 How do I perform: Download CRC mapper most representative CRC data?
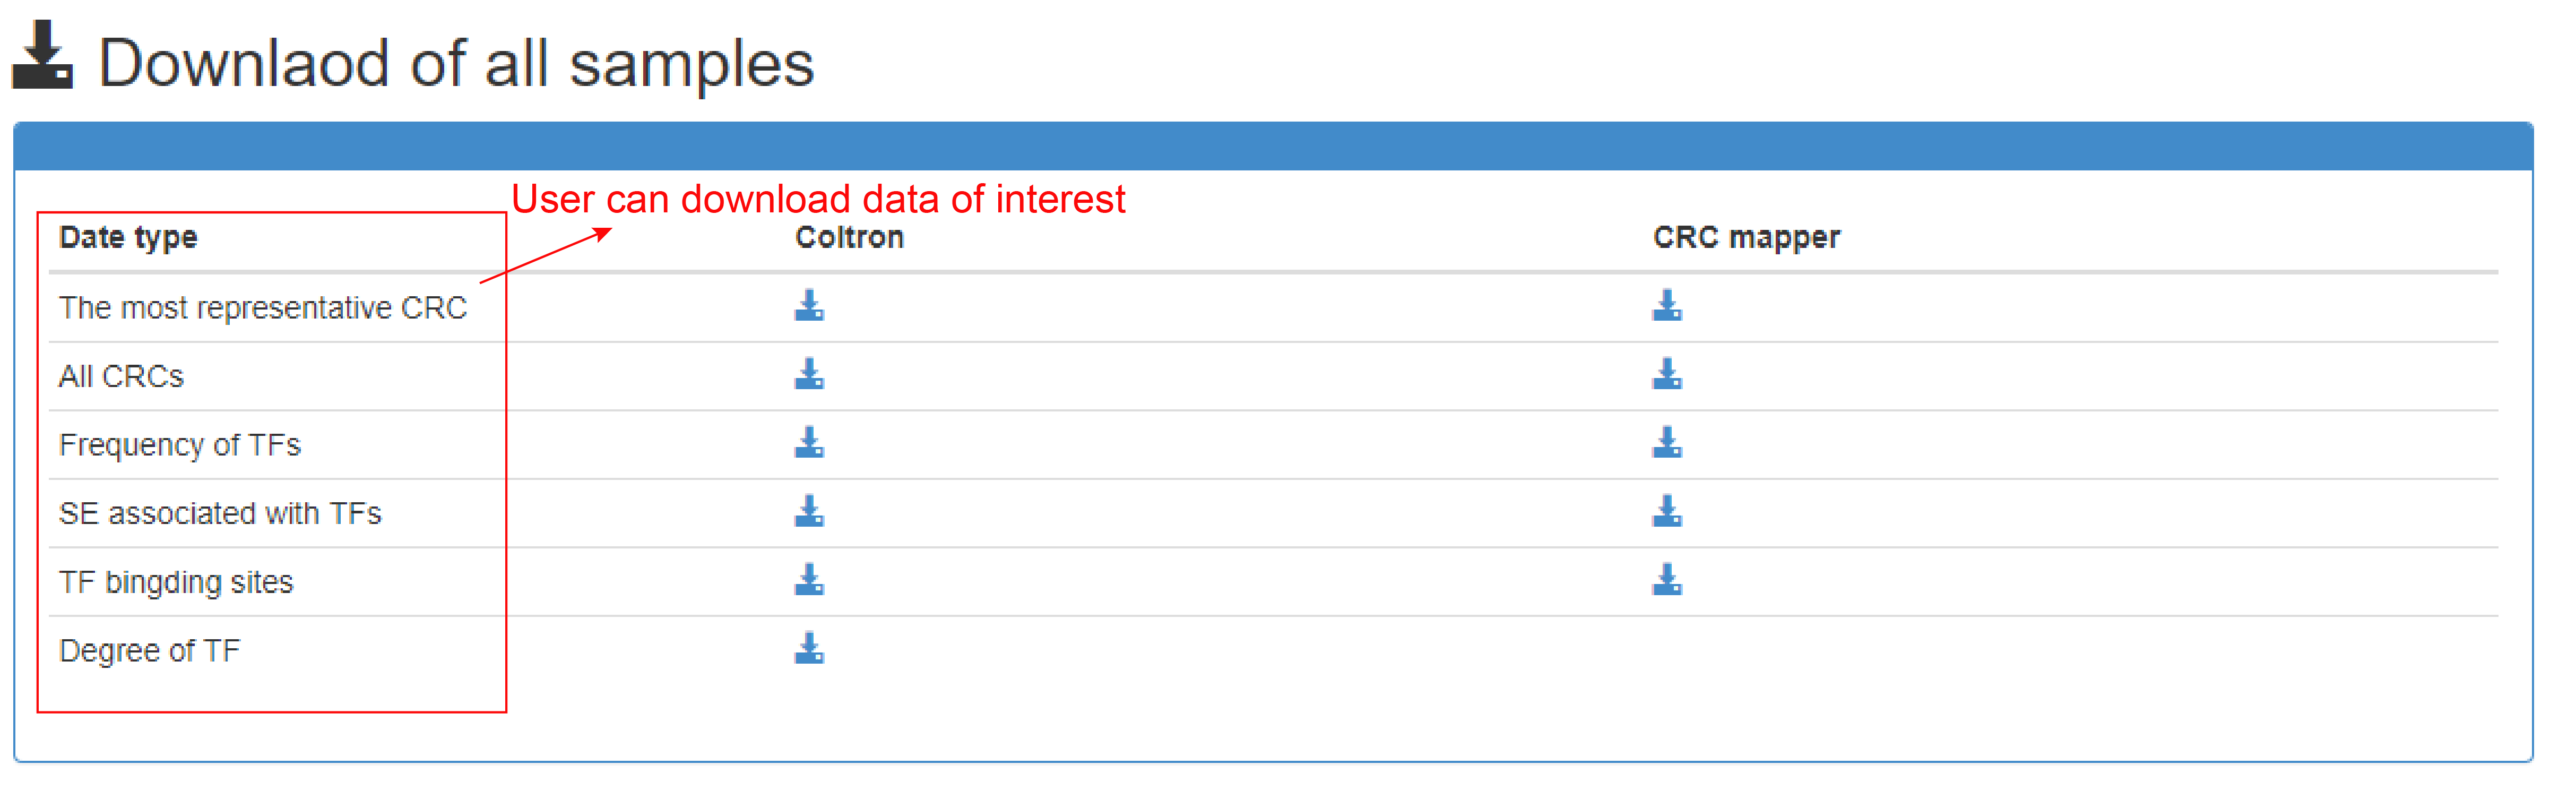coord(1667,306)
